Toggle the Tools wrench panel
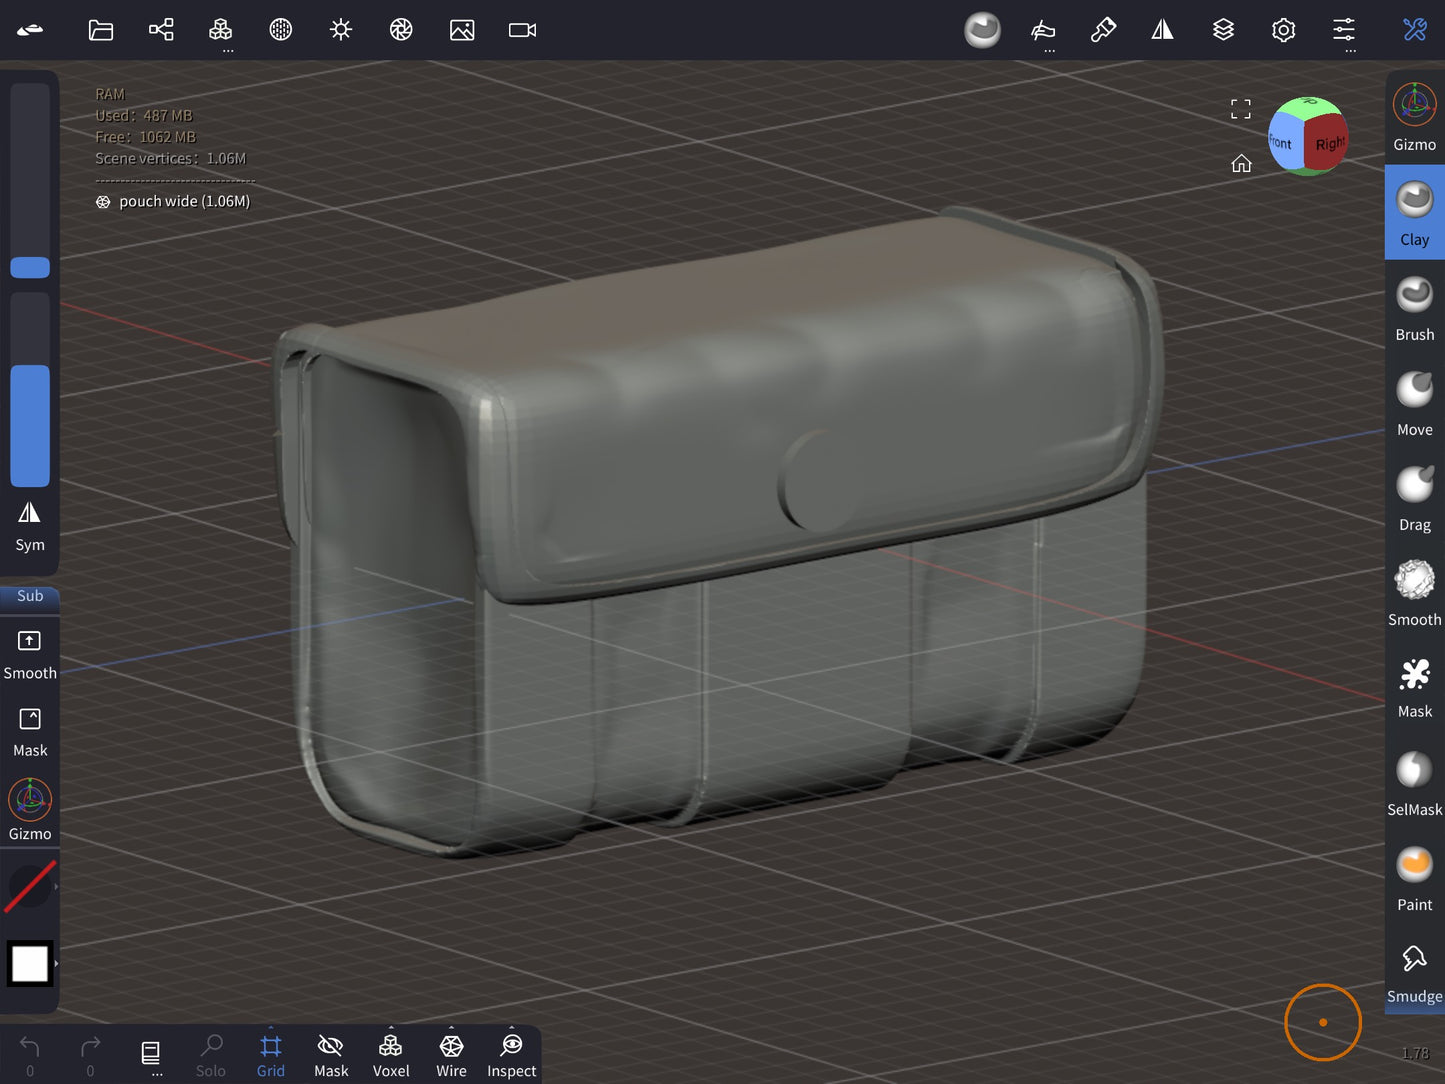This screenshot has width=1445, height=1084. click(1414, 30)
